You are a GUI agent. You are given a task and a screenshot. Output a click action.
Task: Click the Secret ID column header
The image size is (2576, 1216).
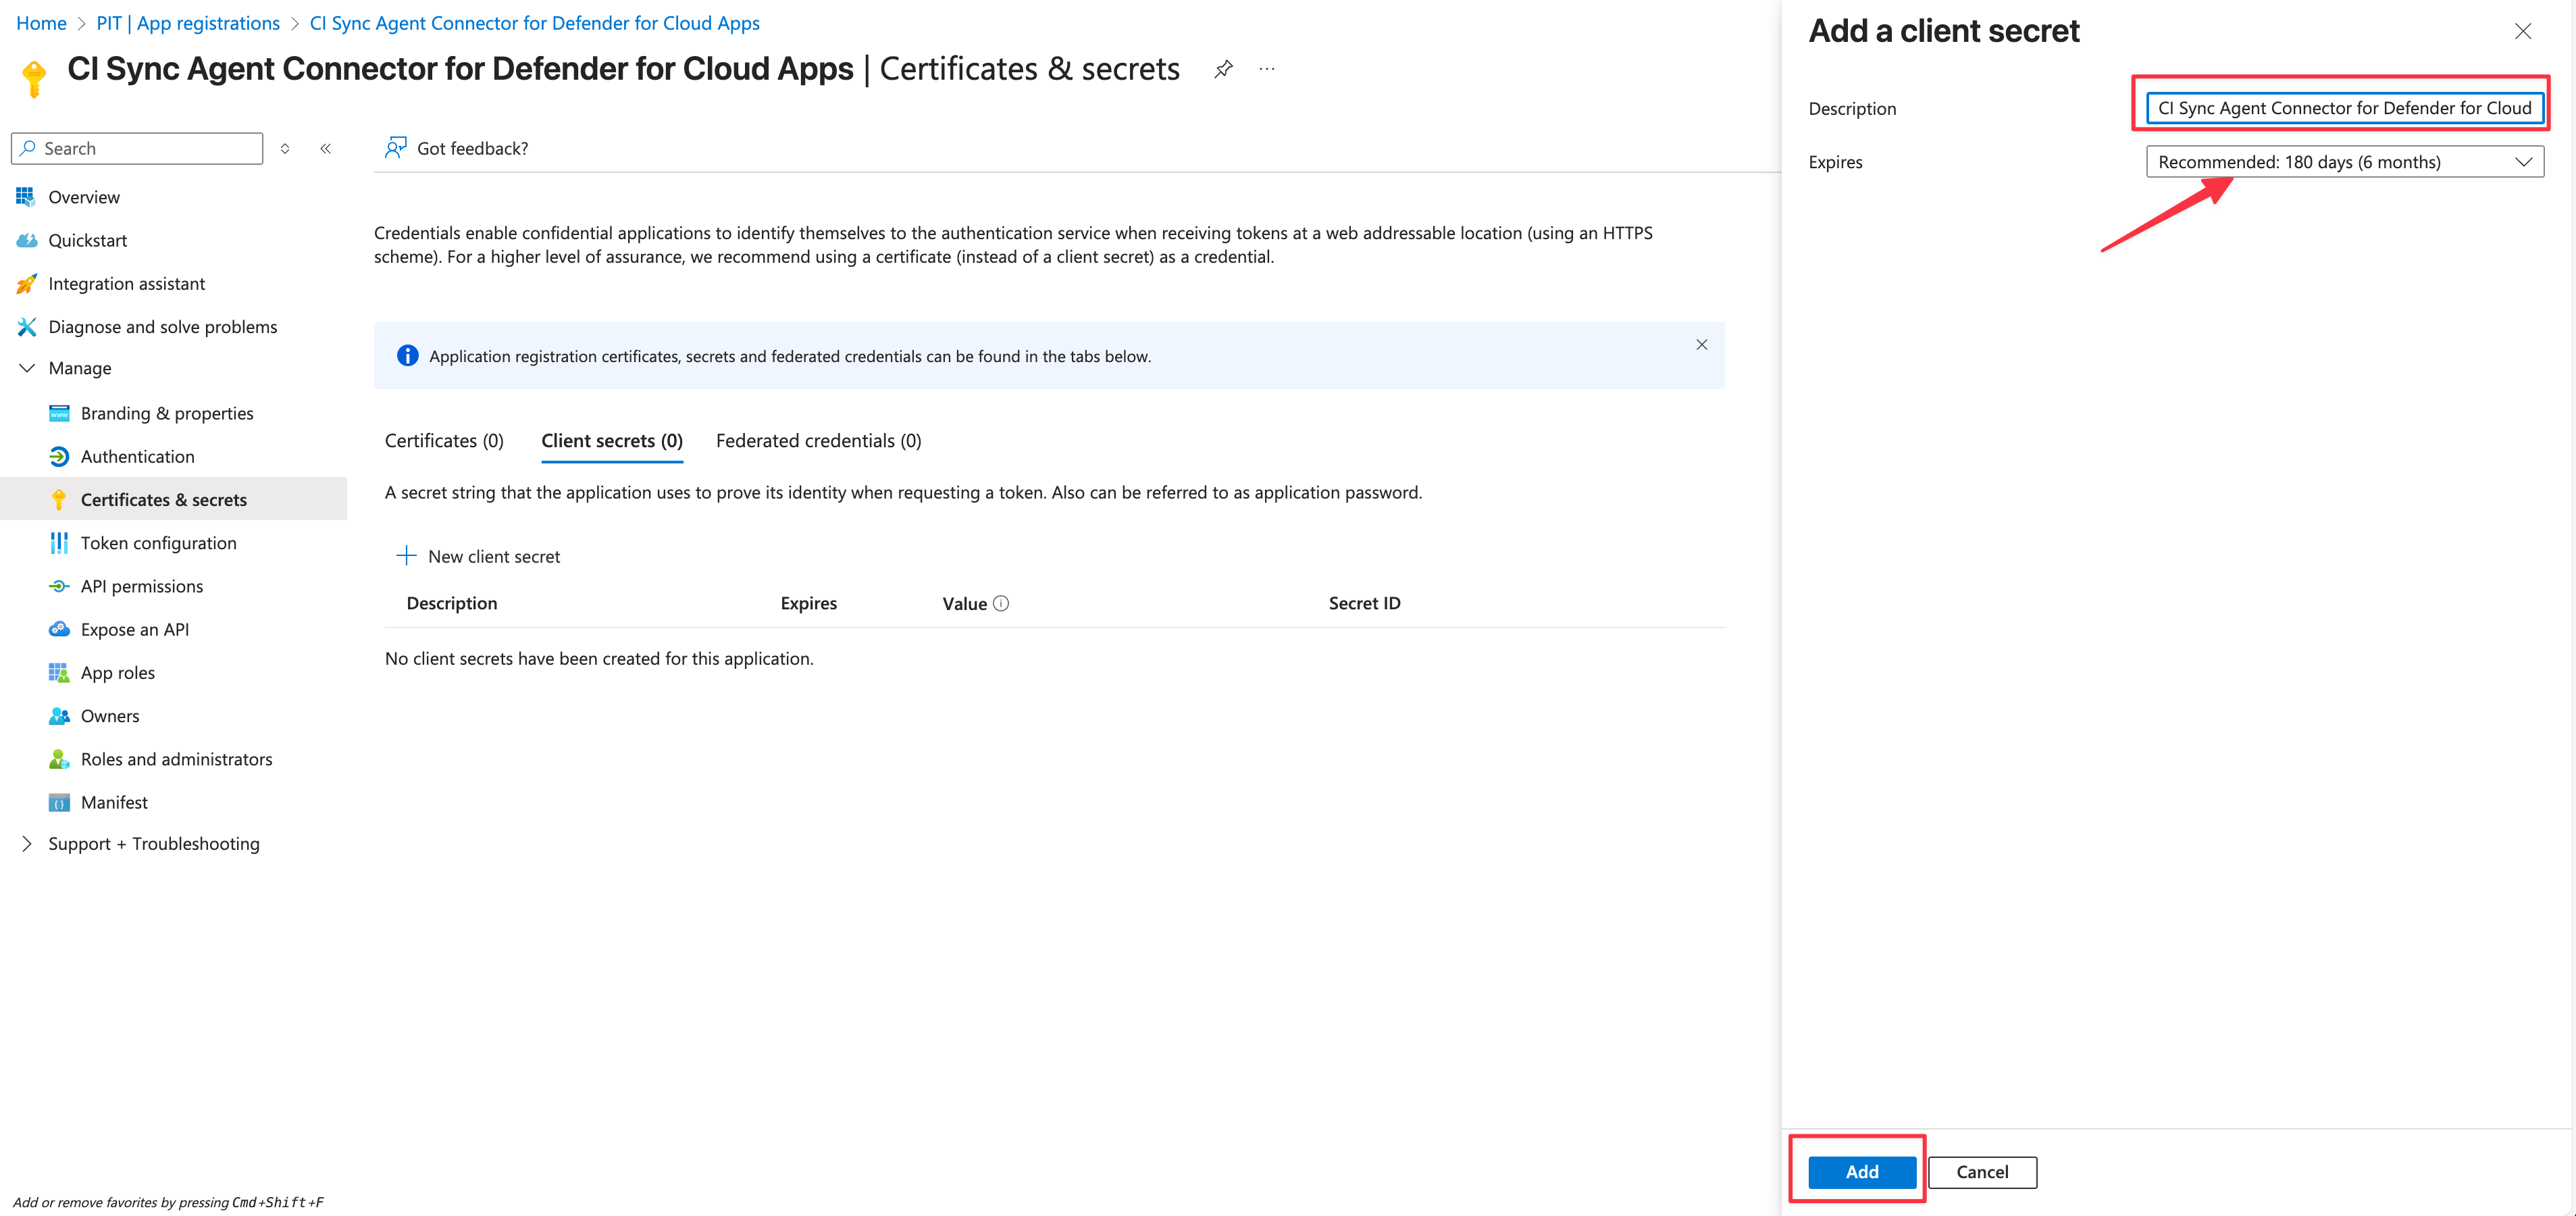pyautogui.click(x=1364, y=603)
